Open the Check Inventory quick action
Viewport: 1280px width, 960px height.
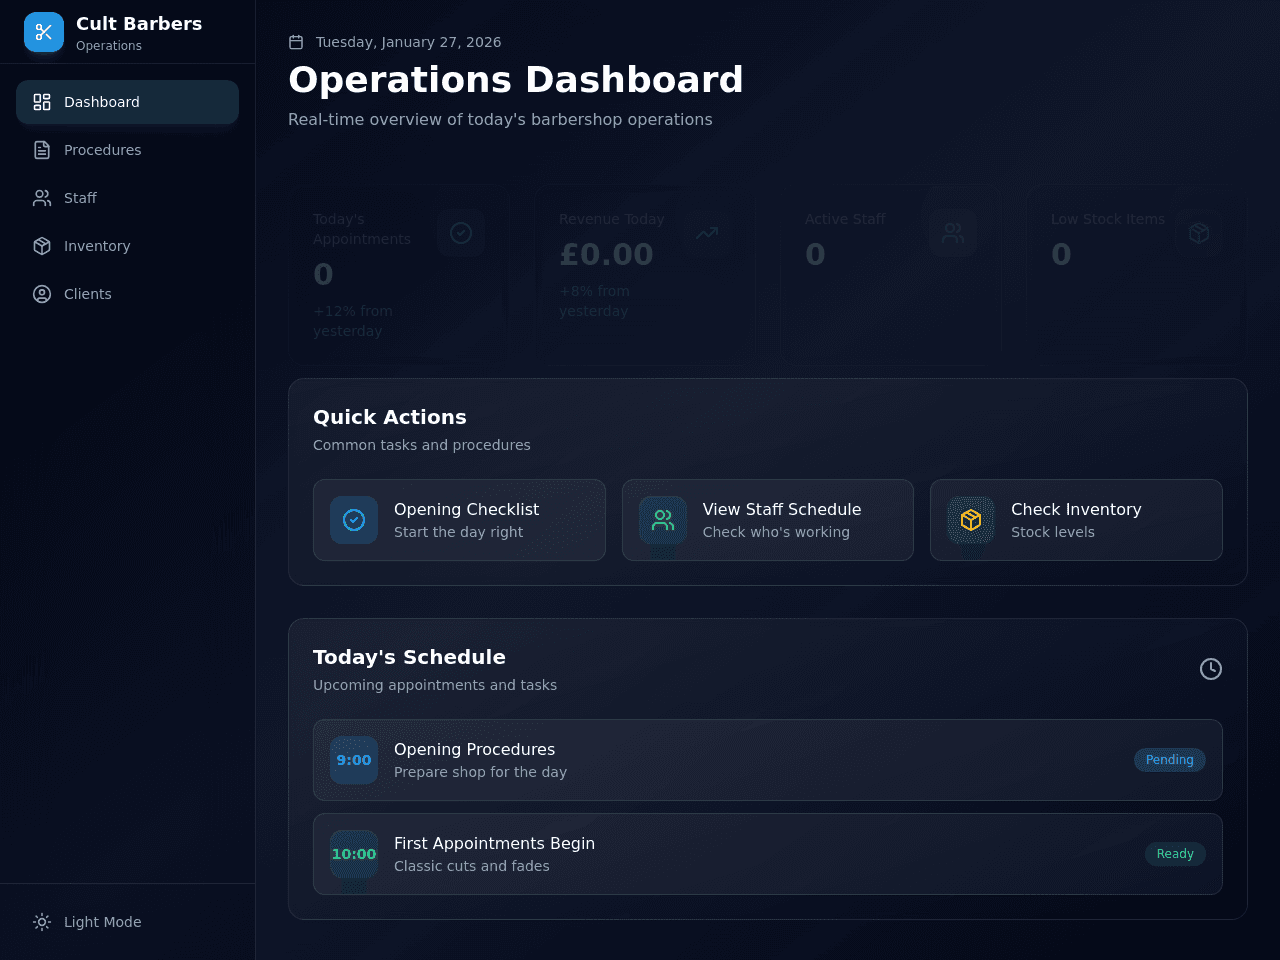(x=1076, y=520)
